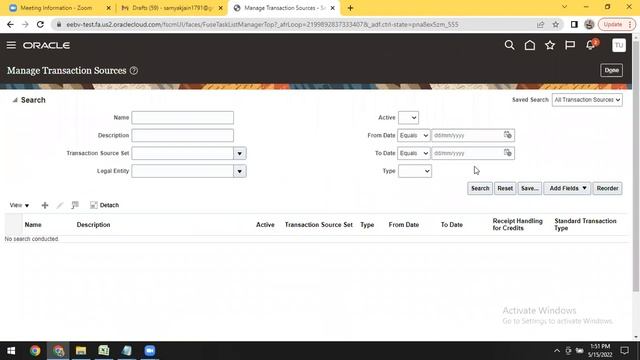Open the Active dropdown
Screen dimensions: 640x360
pyautogui.click(x=408, y=118)
